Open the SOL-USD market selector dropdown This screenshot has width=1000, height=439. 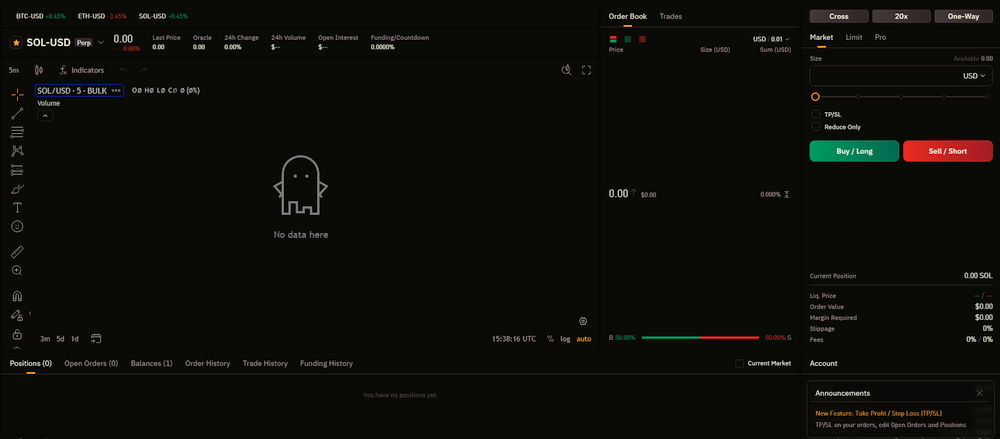(x=101, y=43)
